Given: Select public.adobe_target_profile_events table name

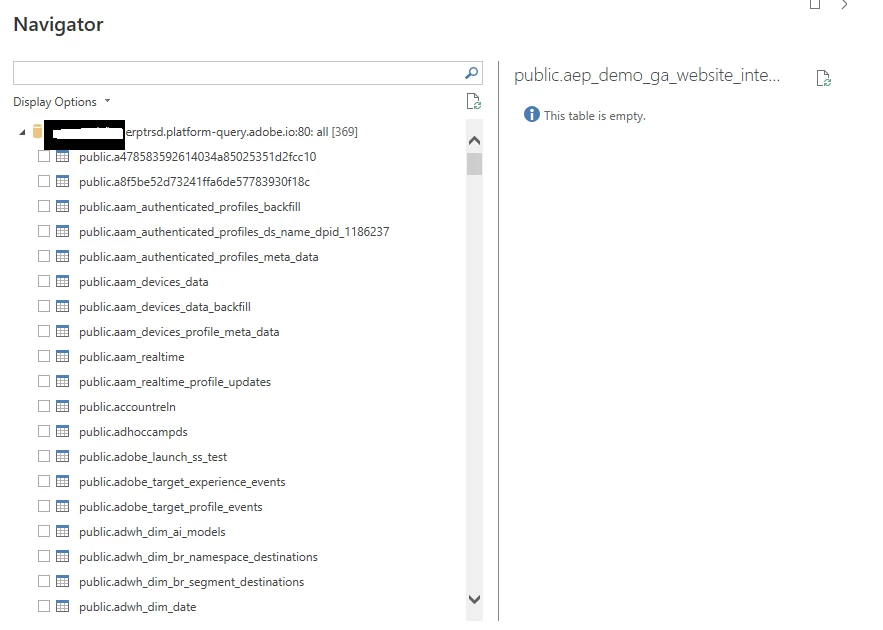Looking at the screenshot, I should pyautogui.click(x=171, y=507).
